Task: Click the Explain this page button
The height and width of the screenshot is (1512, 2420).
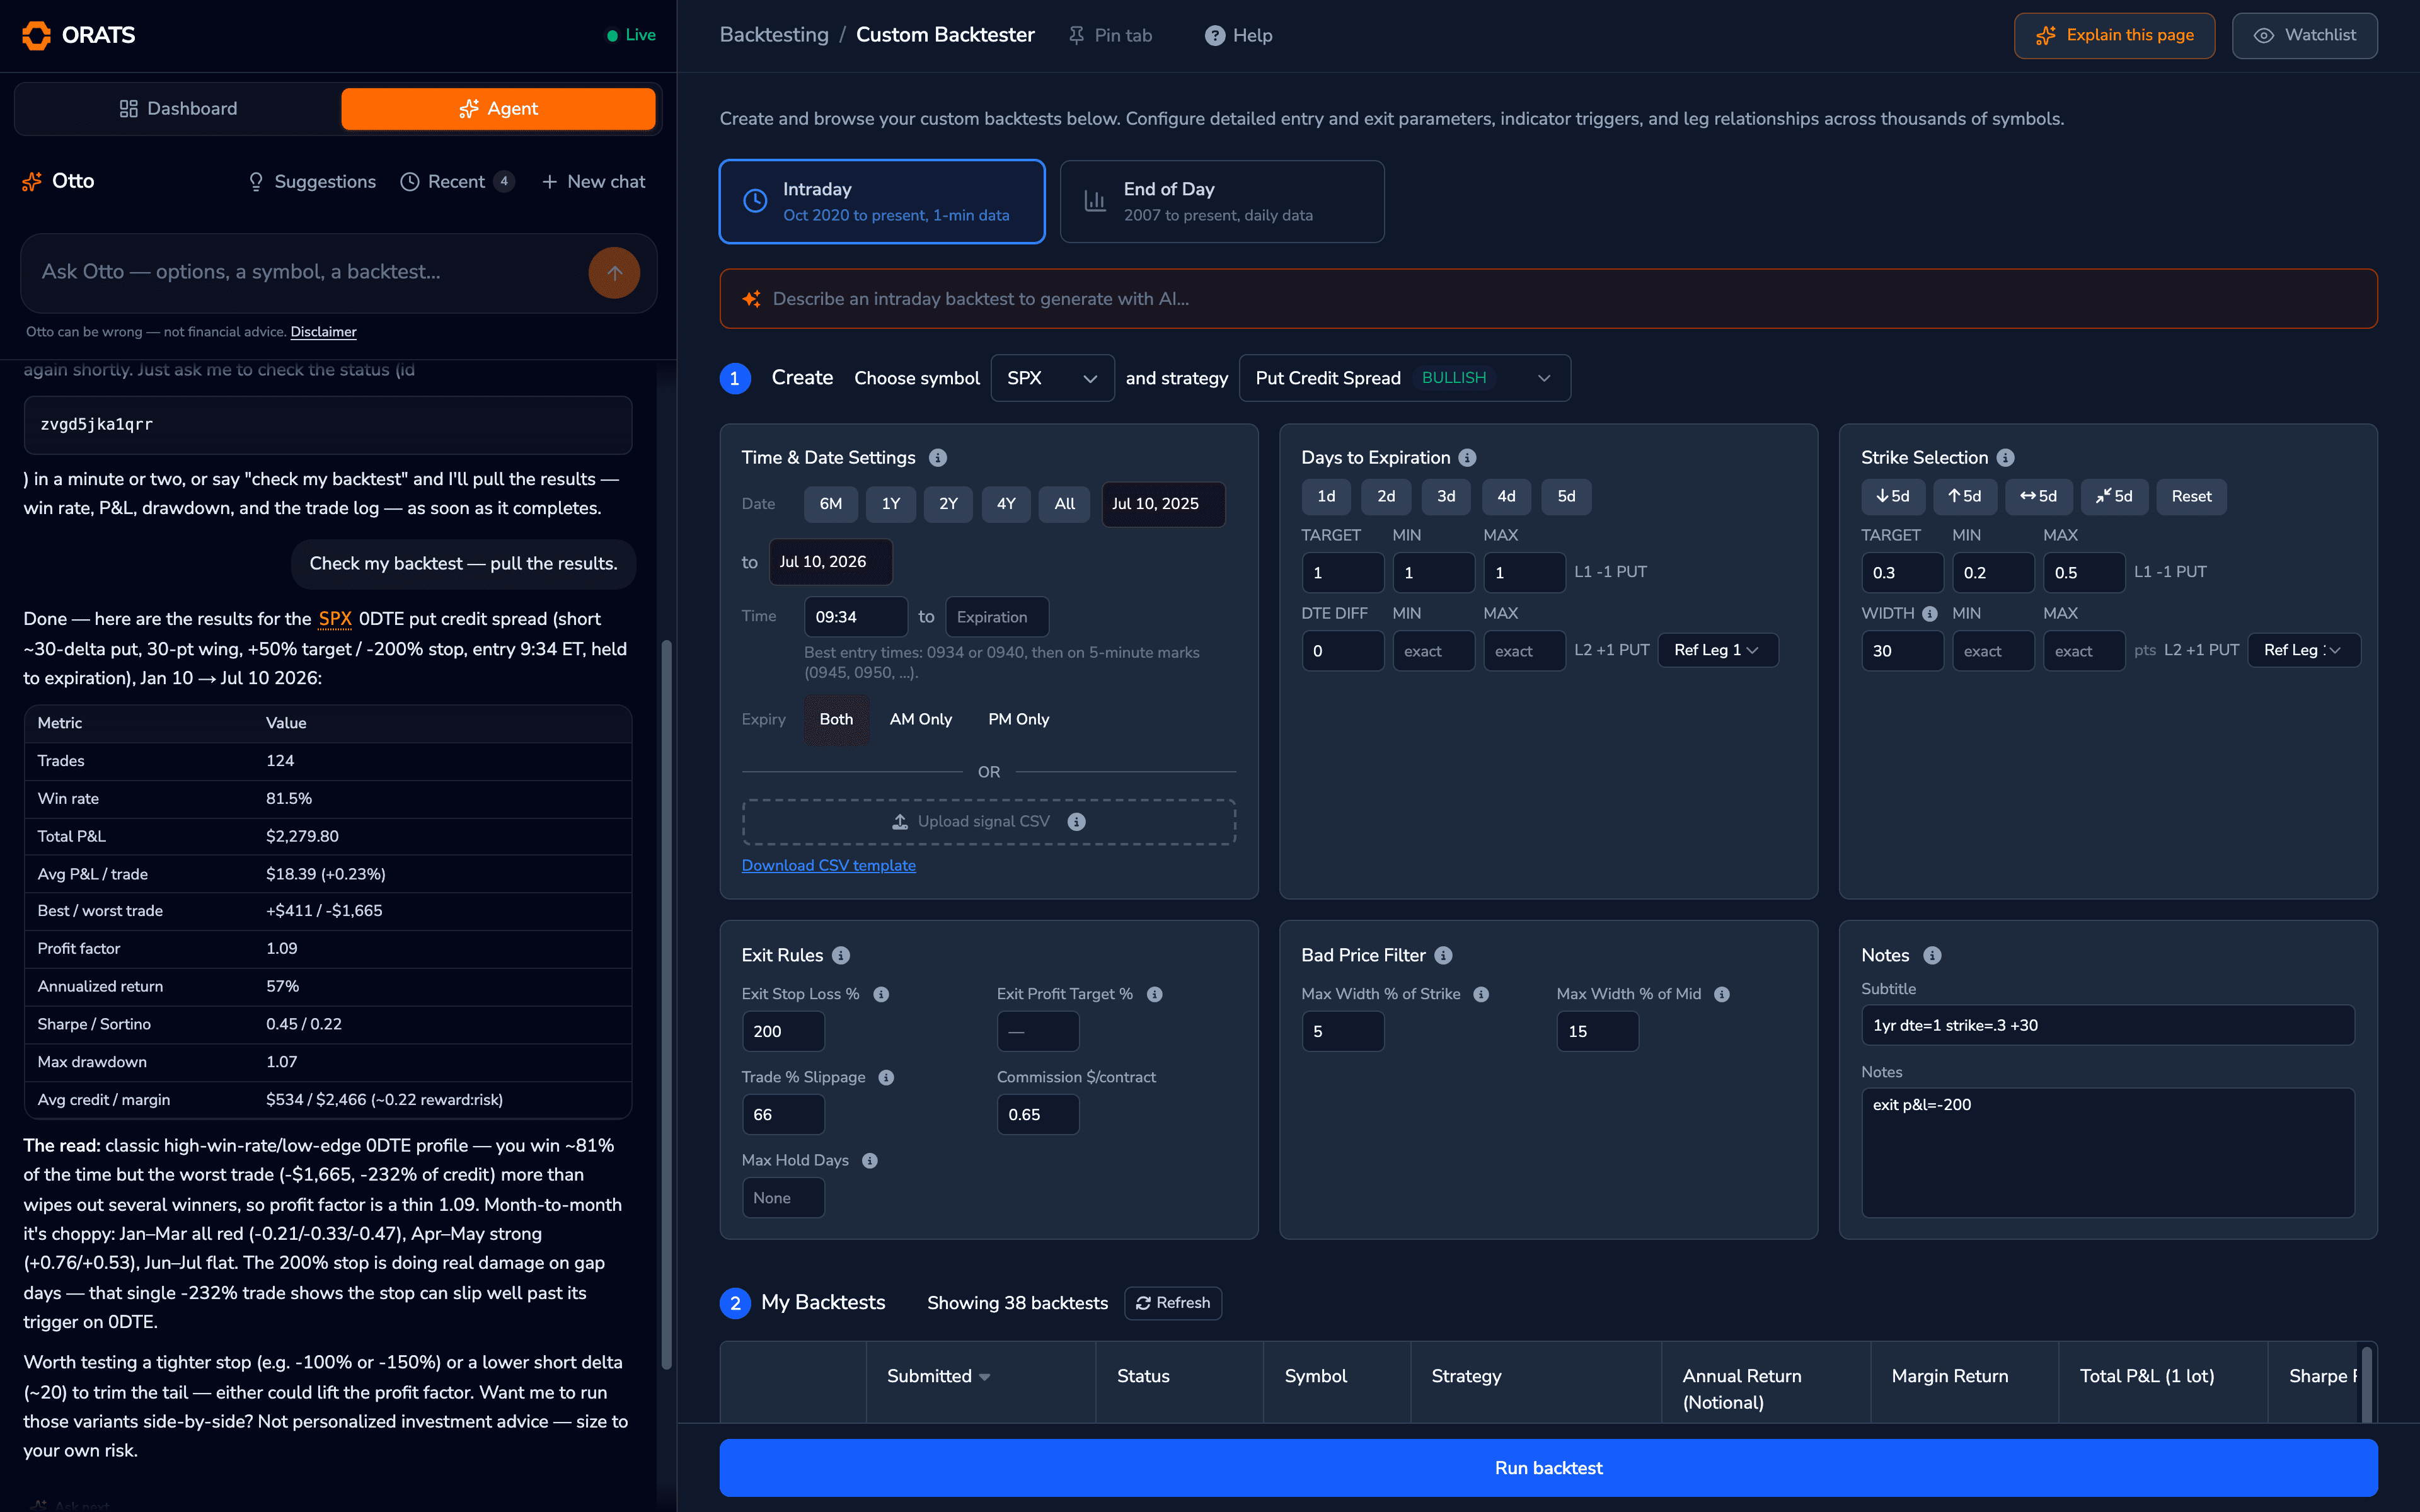Action: (x=2114, y=35)
